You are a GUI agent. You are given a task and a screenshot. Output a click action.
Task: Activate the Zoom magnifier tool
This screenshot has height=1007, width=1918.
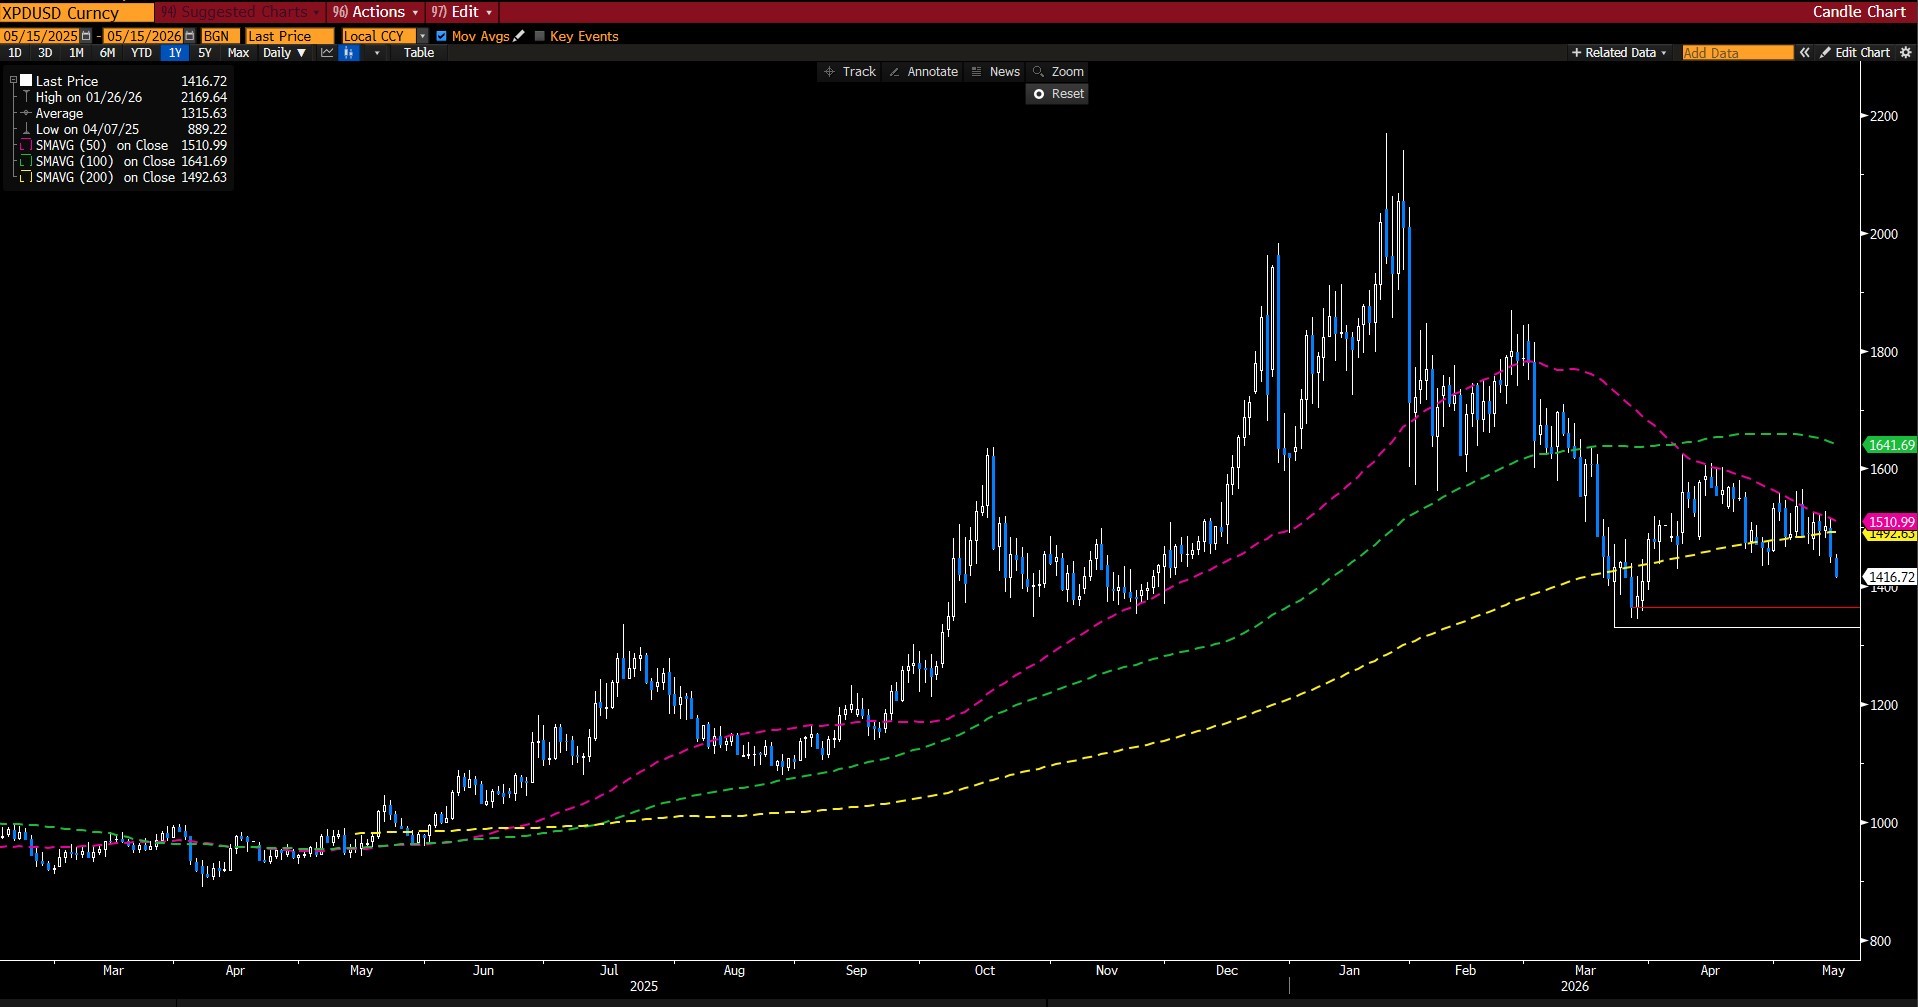pos(1058,72)
